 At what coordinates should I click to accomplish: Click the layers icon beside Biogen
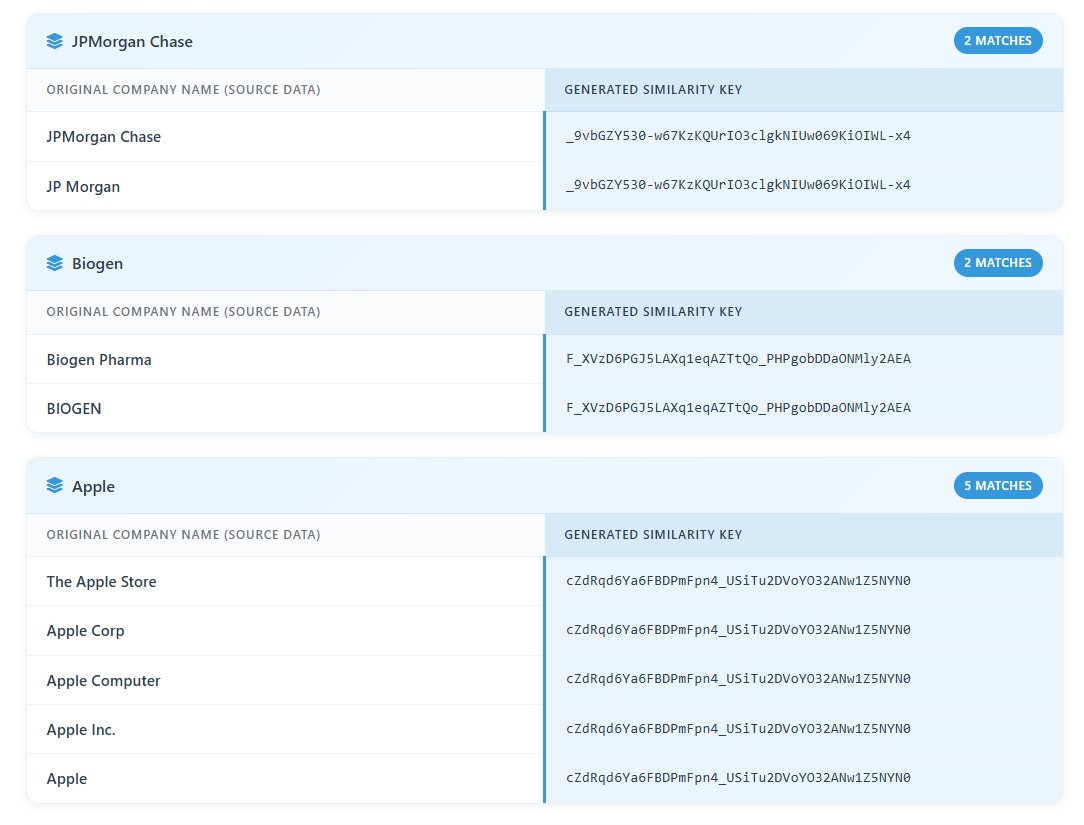[55, 263]
